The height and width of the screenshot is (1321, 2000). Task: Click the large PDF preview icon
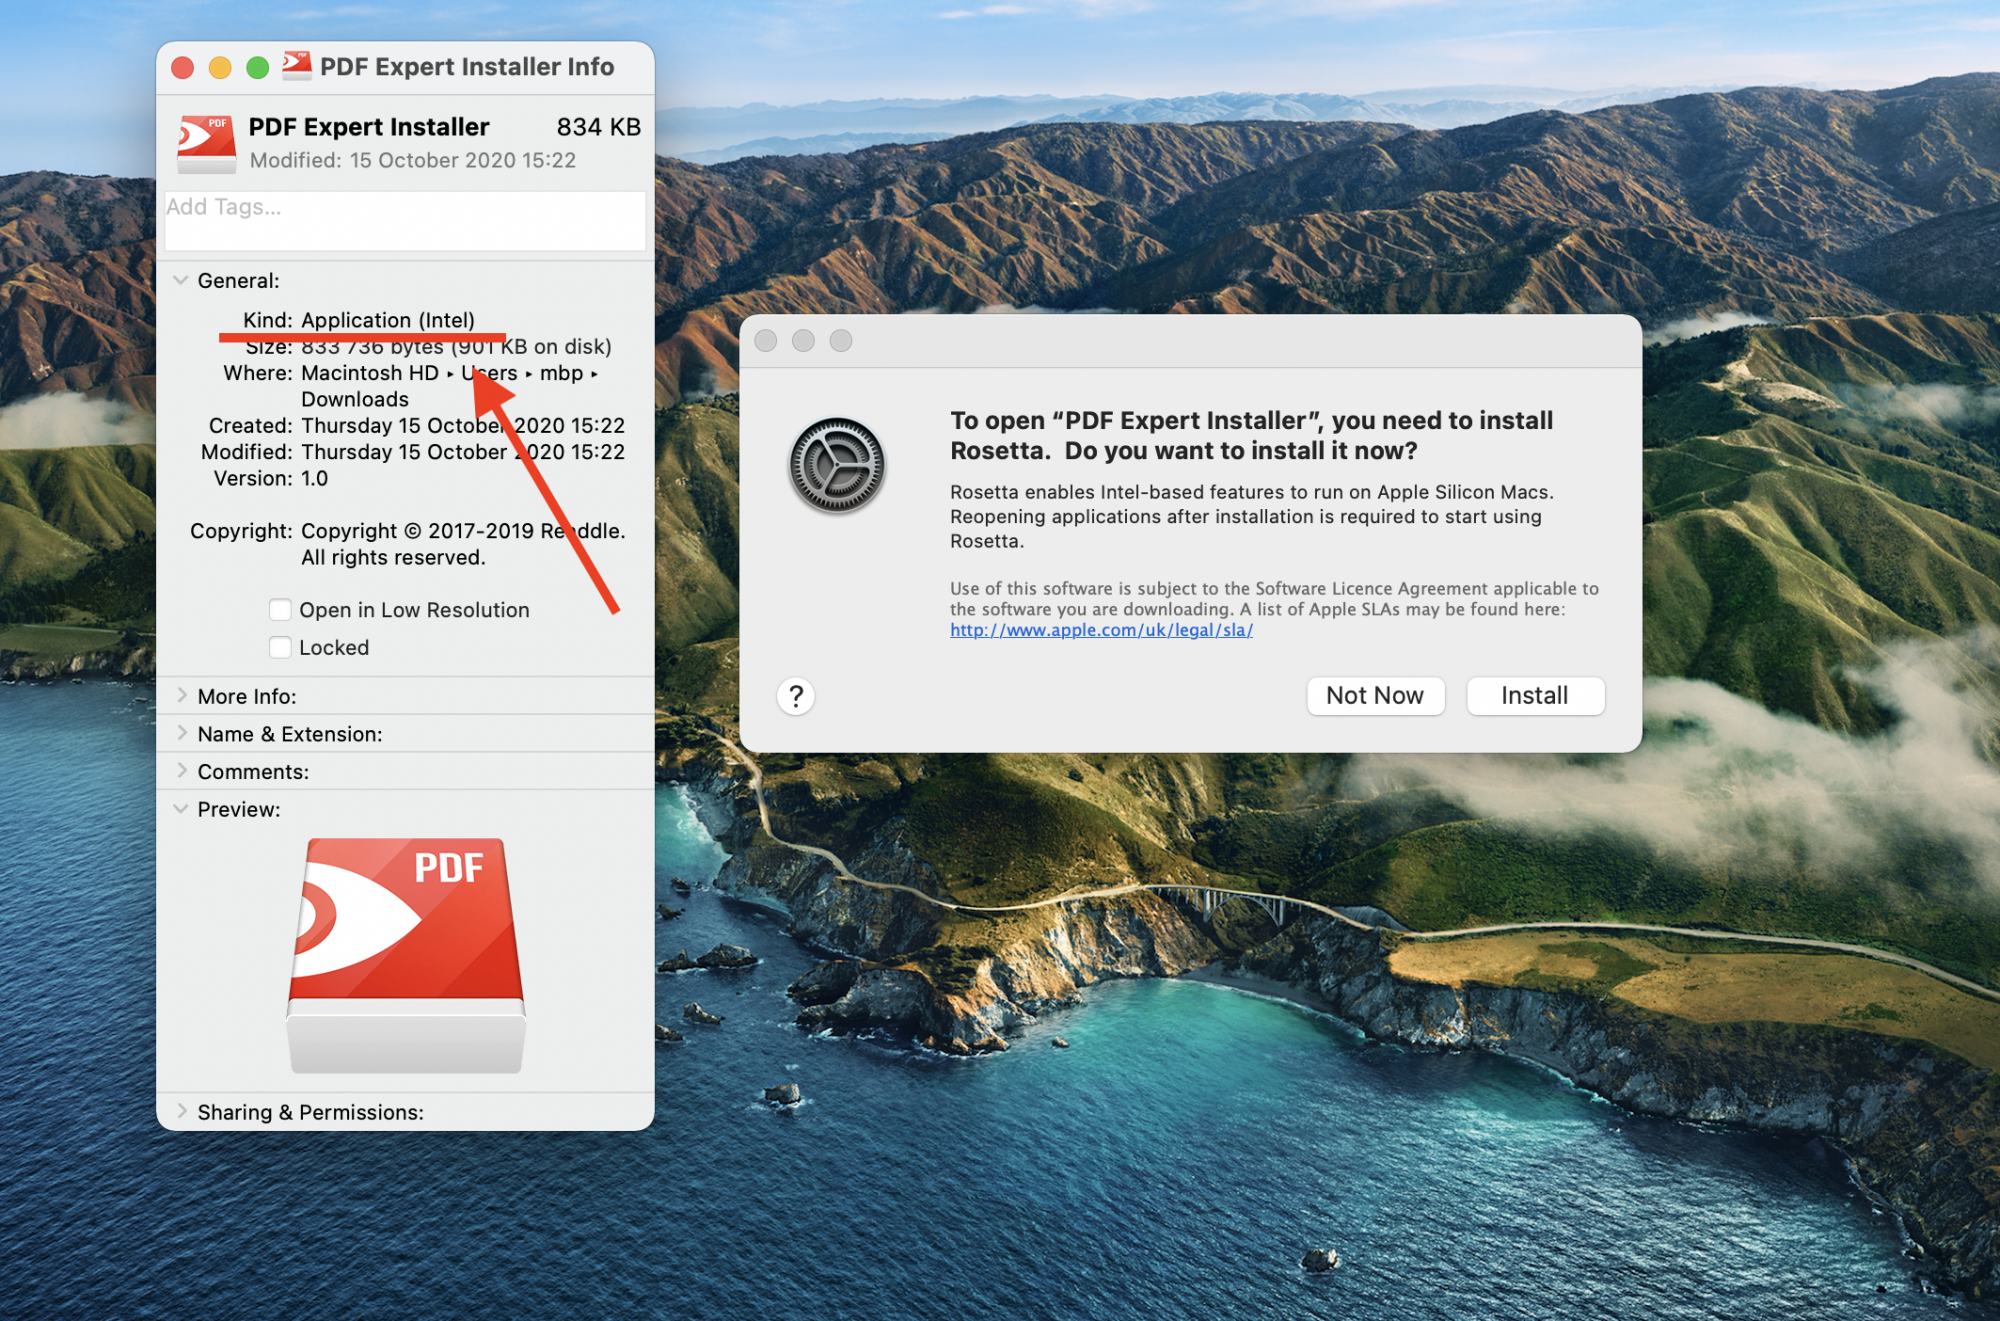tap(406, 953)
